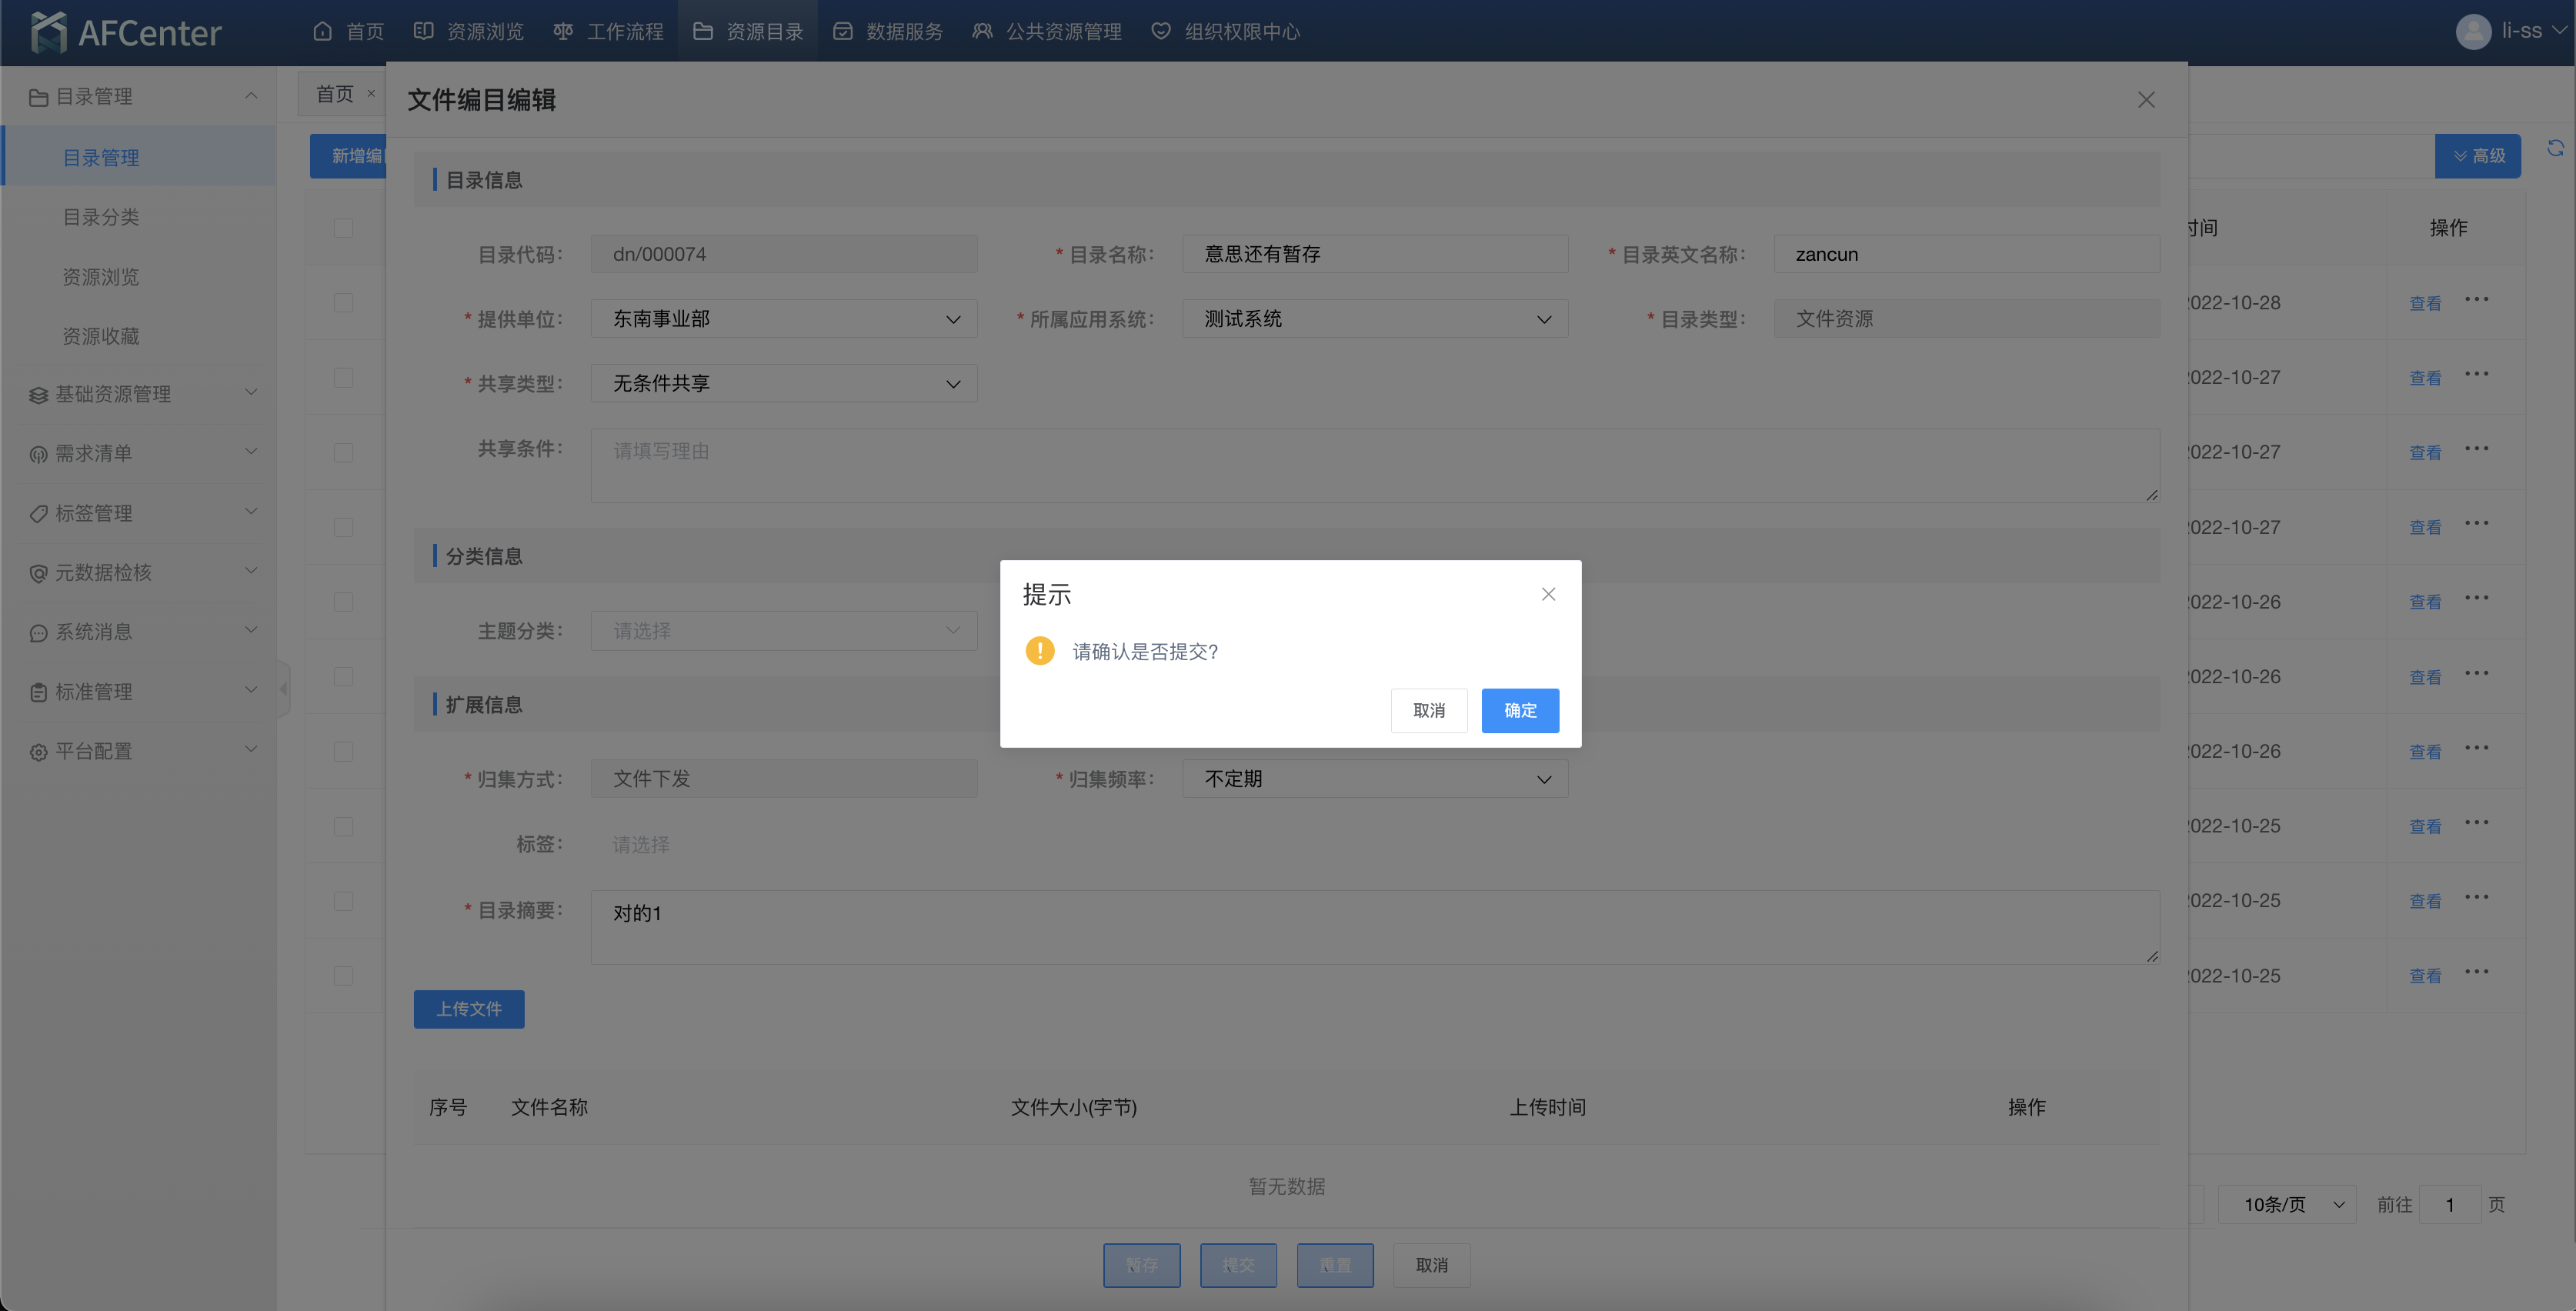Open the 标签 selector
The image size is (2576, 1311).
[784, 844]
